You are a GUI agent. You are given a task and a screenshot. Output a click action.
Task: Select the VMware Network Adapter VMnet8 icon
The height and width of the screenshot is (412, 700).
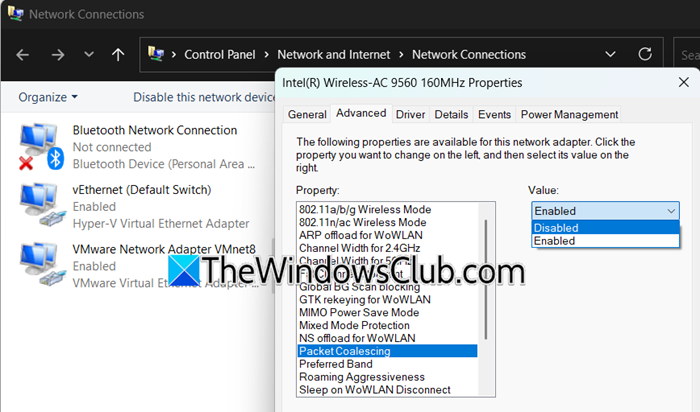[41, 262]
